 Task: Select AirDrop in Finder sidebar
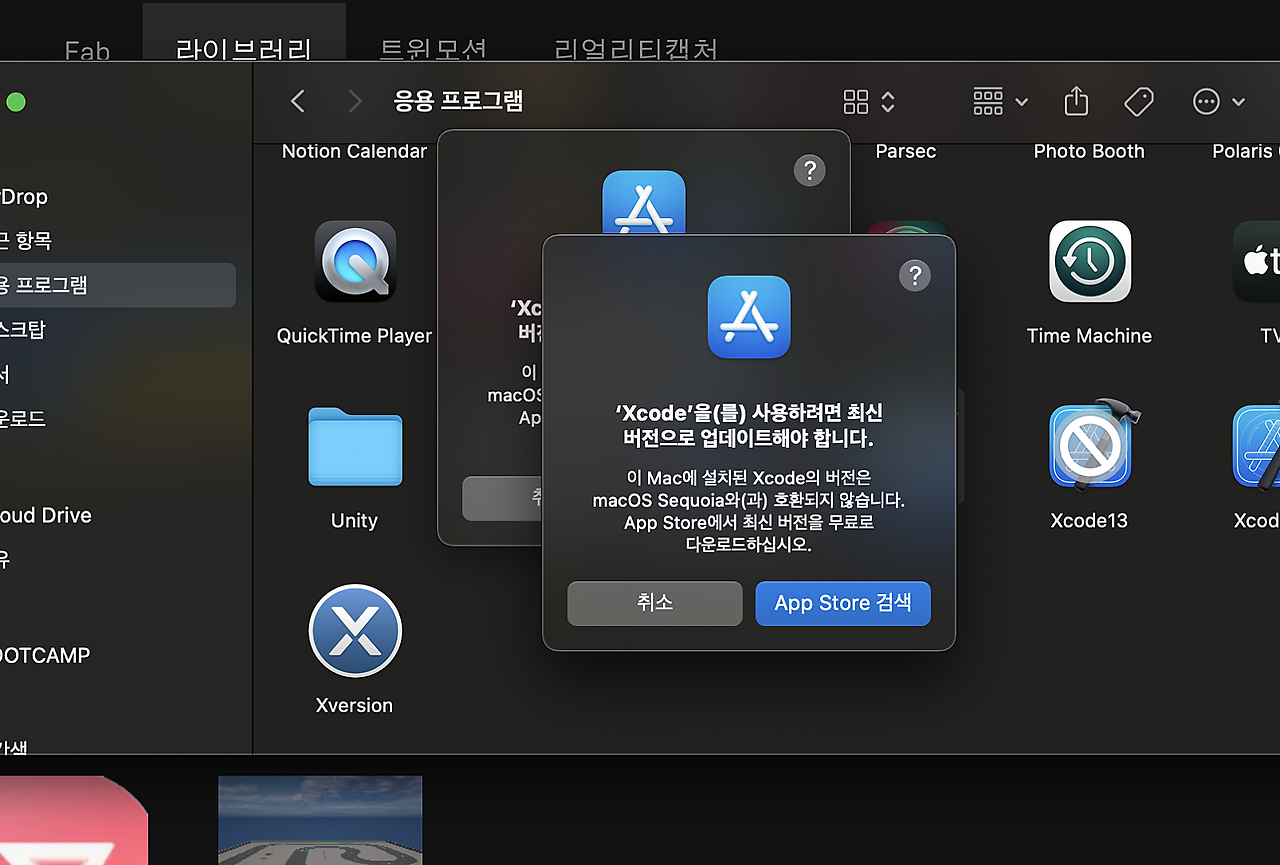tap(24, 197)
